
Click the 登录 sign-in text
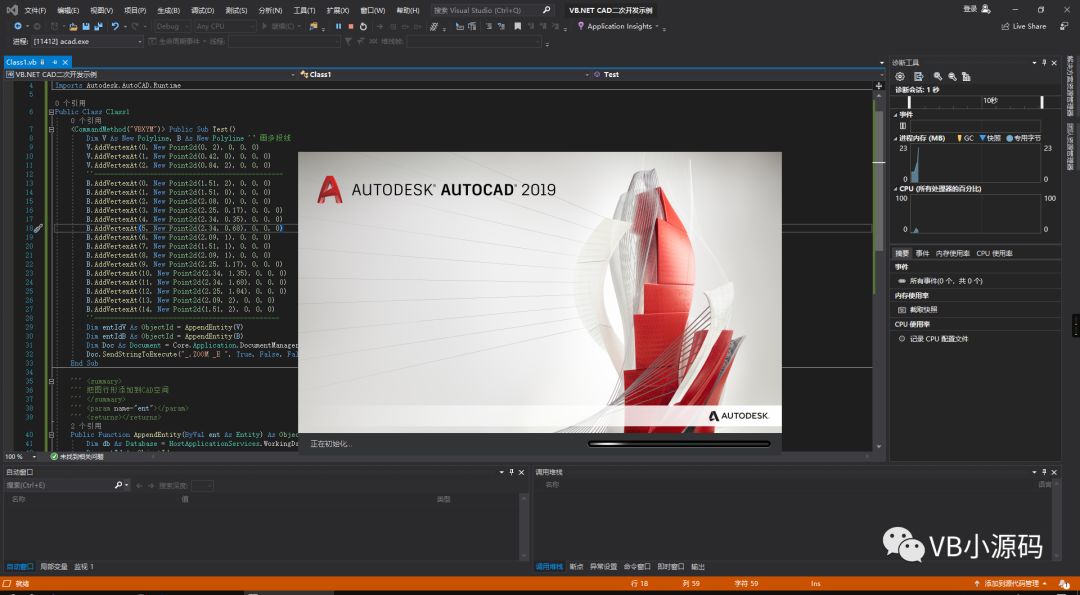click(970, 9)
